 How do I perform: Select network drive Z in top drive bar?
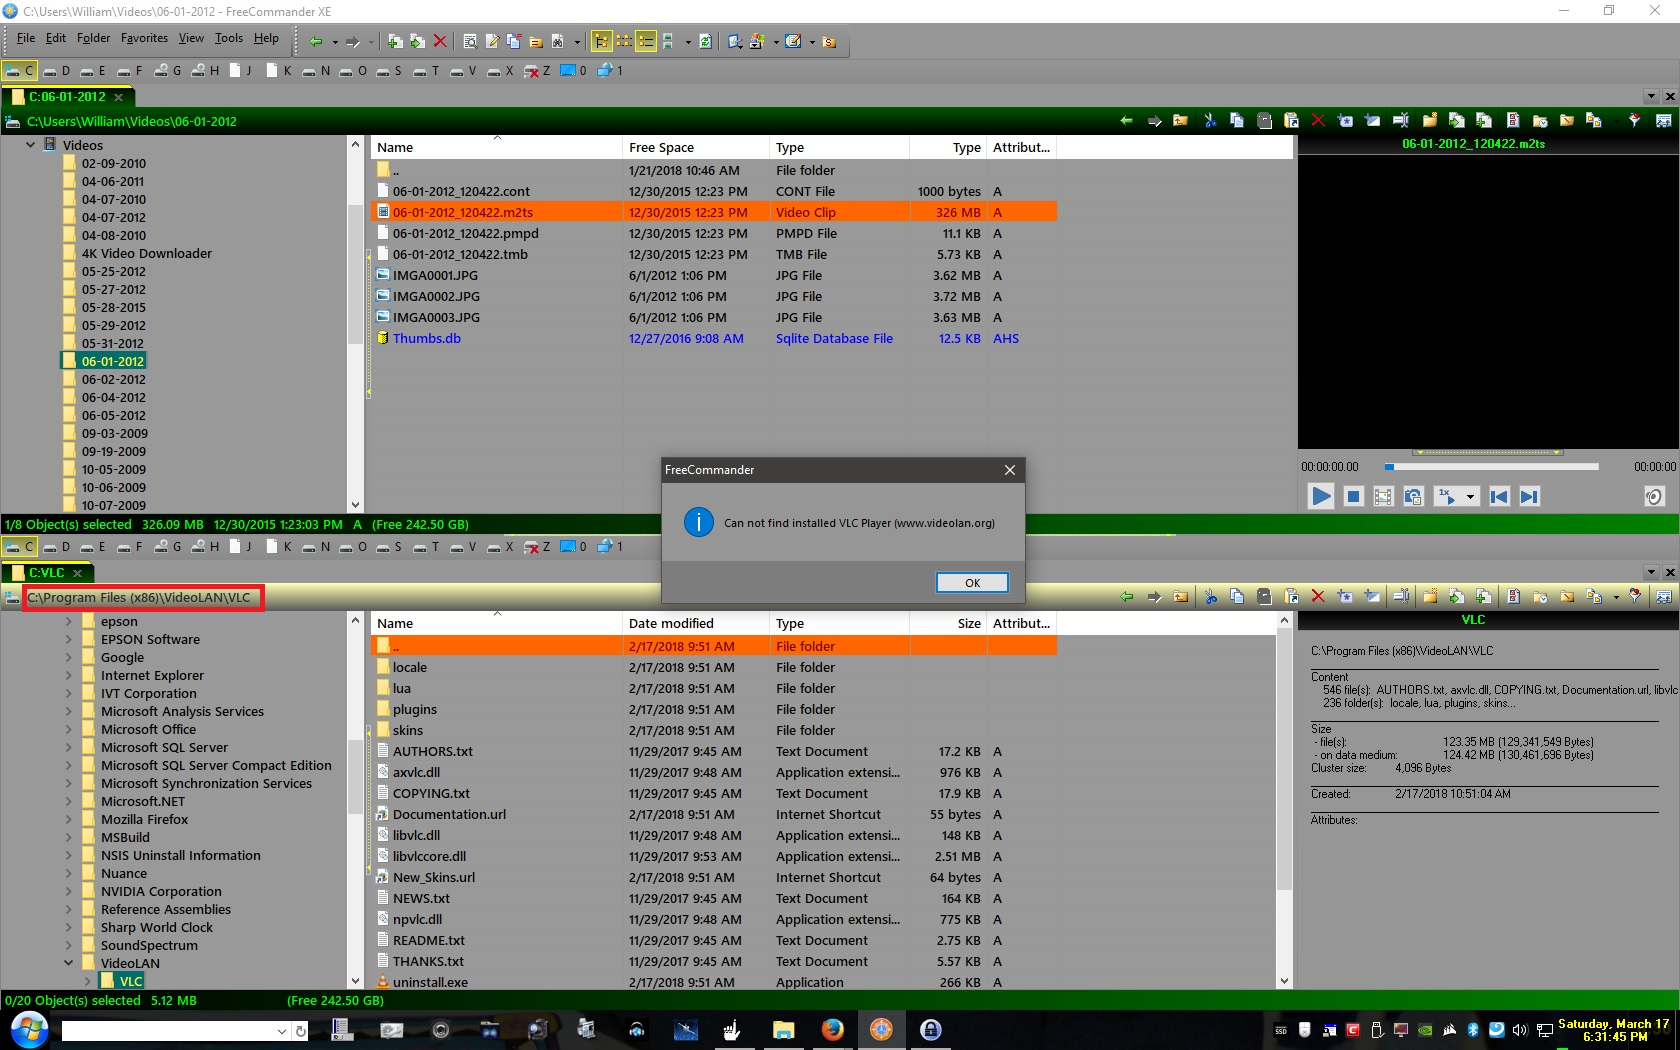click(x=539, y=71)
